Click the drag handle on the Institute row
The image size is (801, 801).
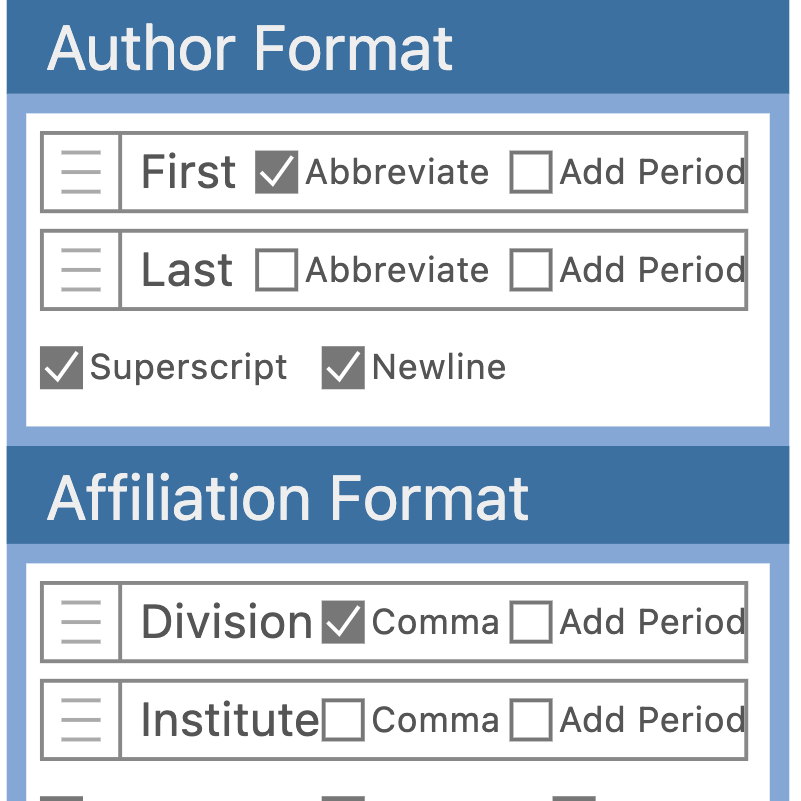pyautogui.click(x=80, y=720)
